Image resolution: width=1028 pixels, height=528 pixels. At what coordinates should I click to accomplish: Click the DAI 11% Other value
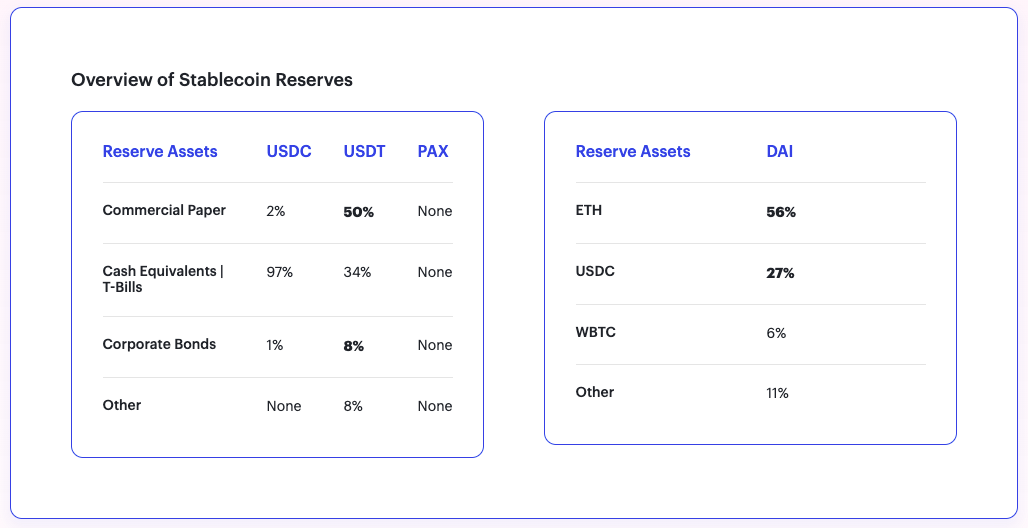pyautogui.click(x=777, y=393)
